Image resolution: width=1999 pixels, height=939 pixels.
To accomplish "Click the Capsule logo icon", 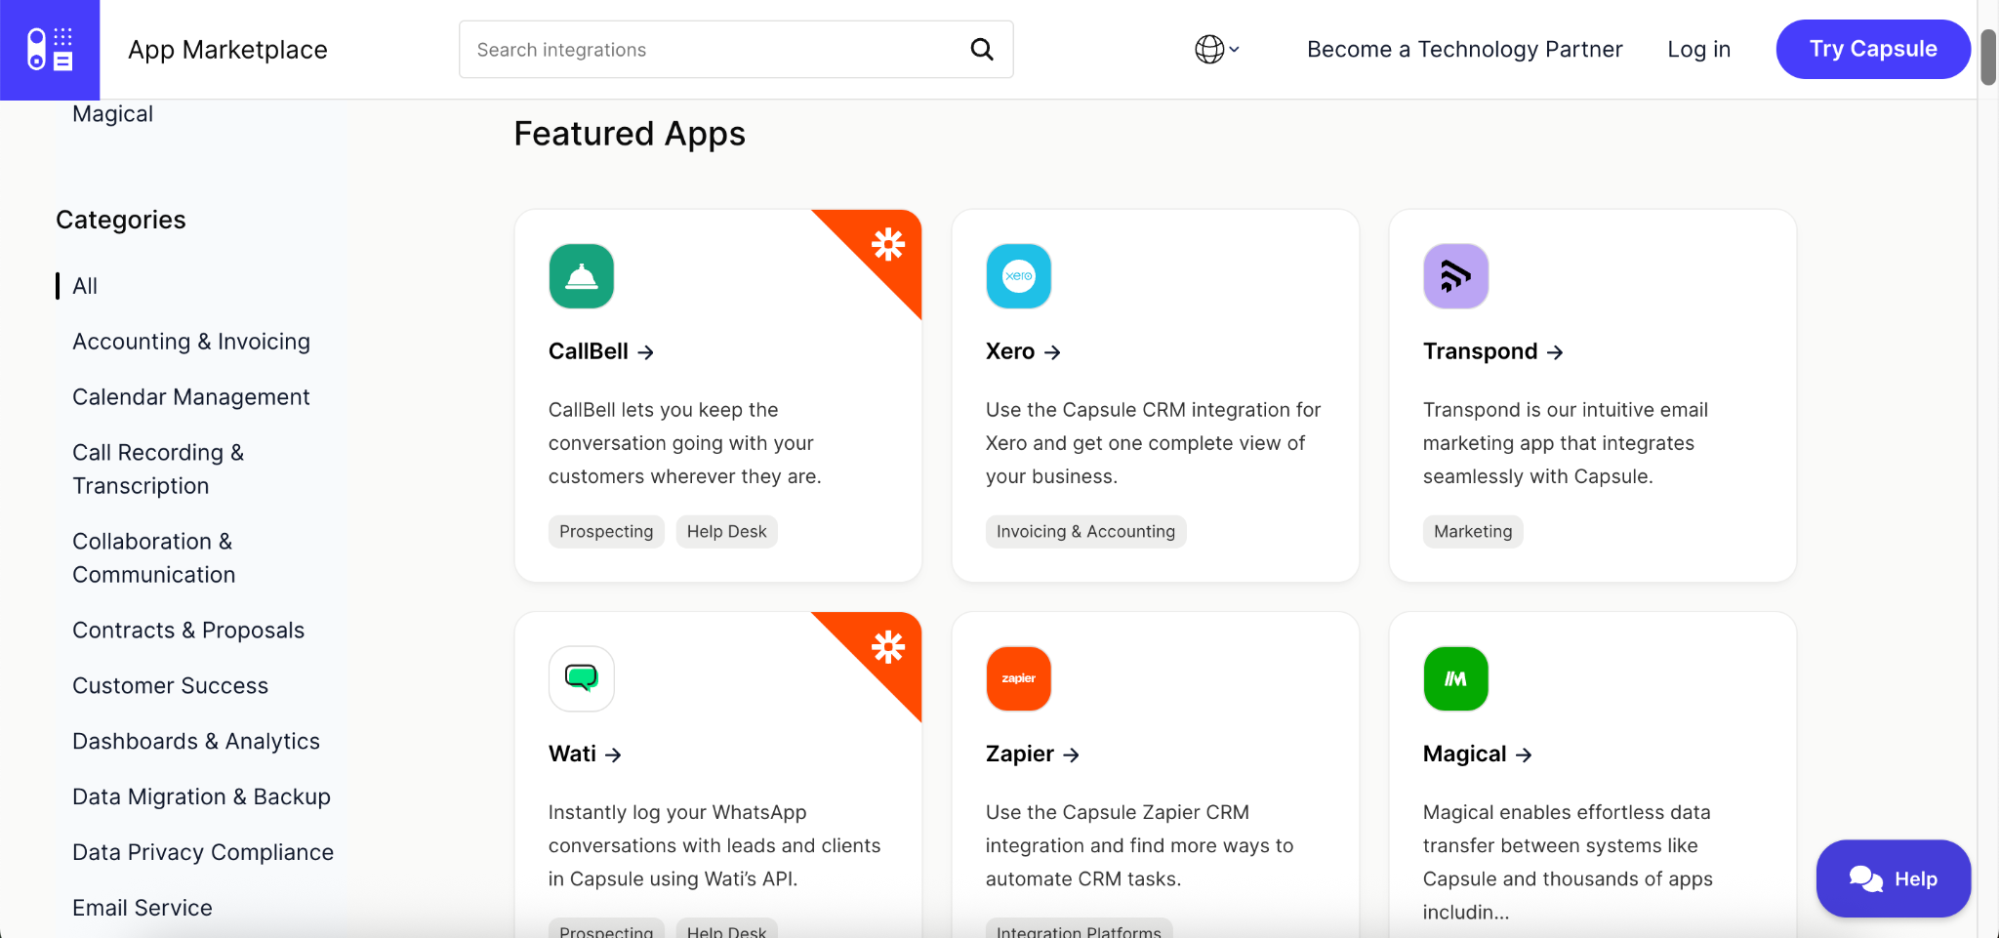I will (x=49, y=49).
